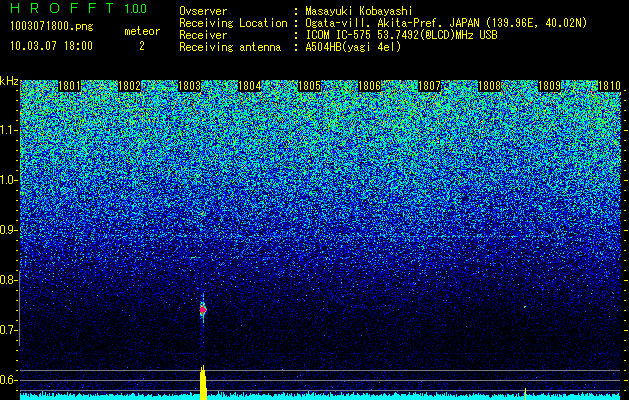The image size is (629, 400).
Task: Click the meteor count value 2
Action: click(x=142, y=46)
